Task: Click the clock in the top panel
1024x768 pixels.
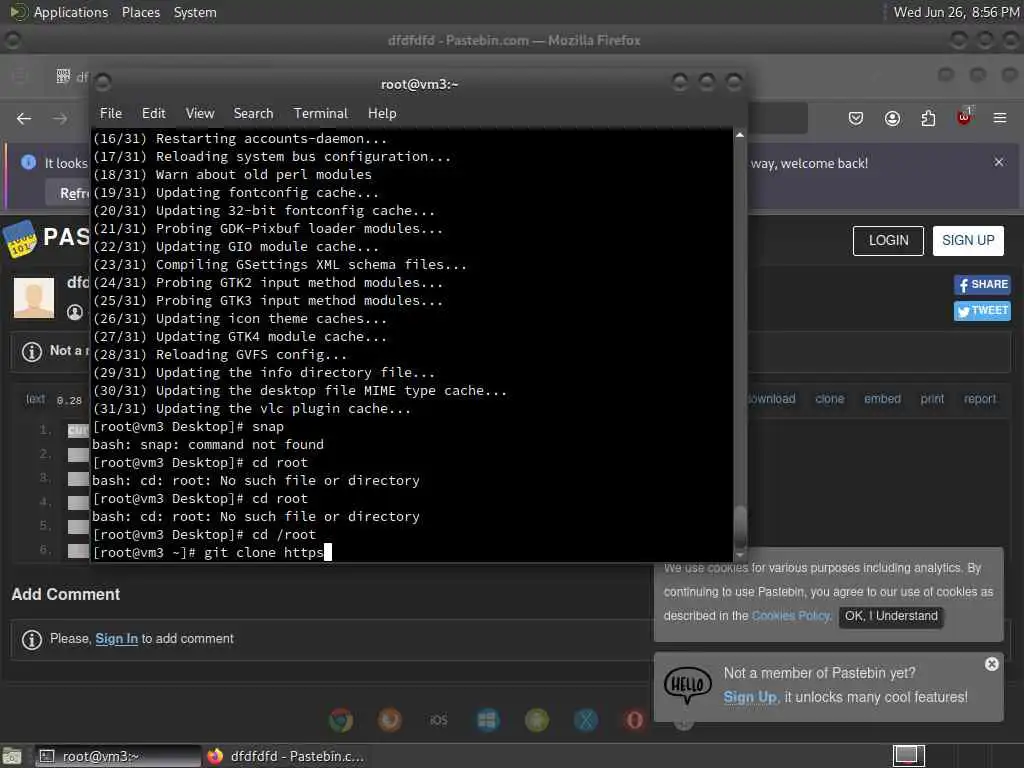Action: click(956, 12)
